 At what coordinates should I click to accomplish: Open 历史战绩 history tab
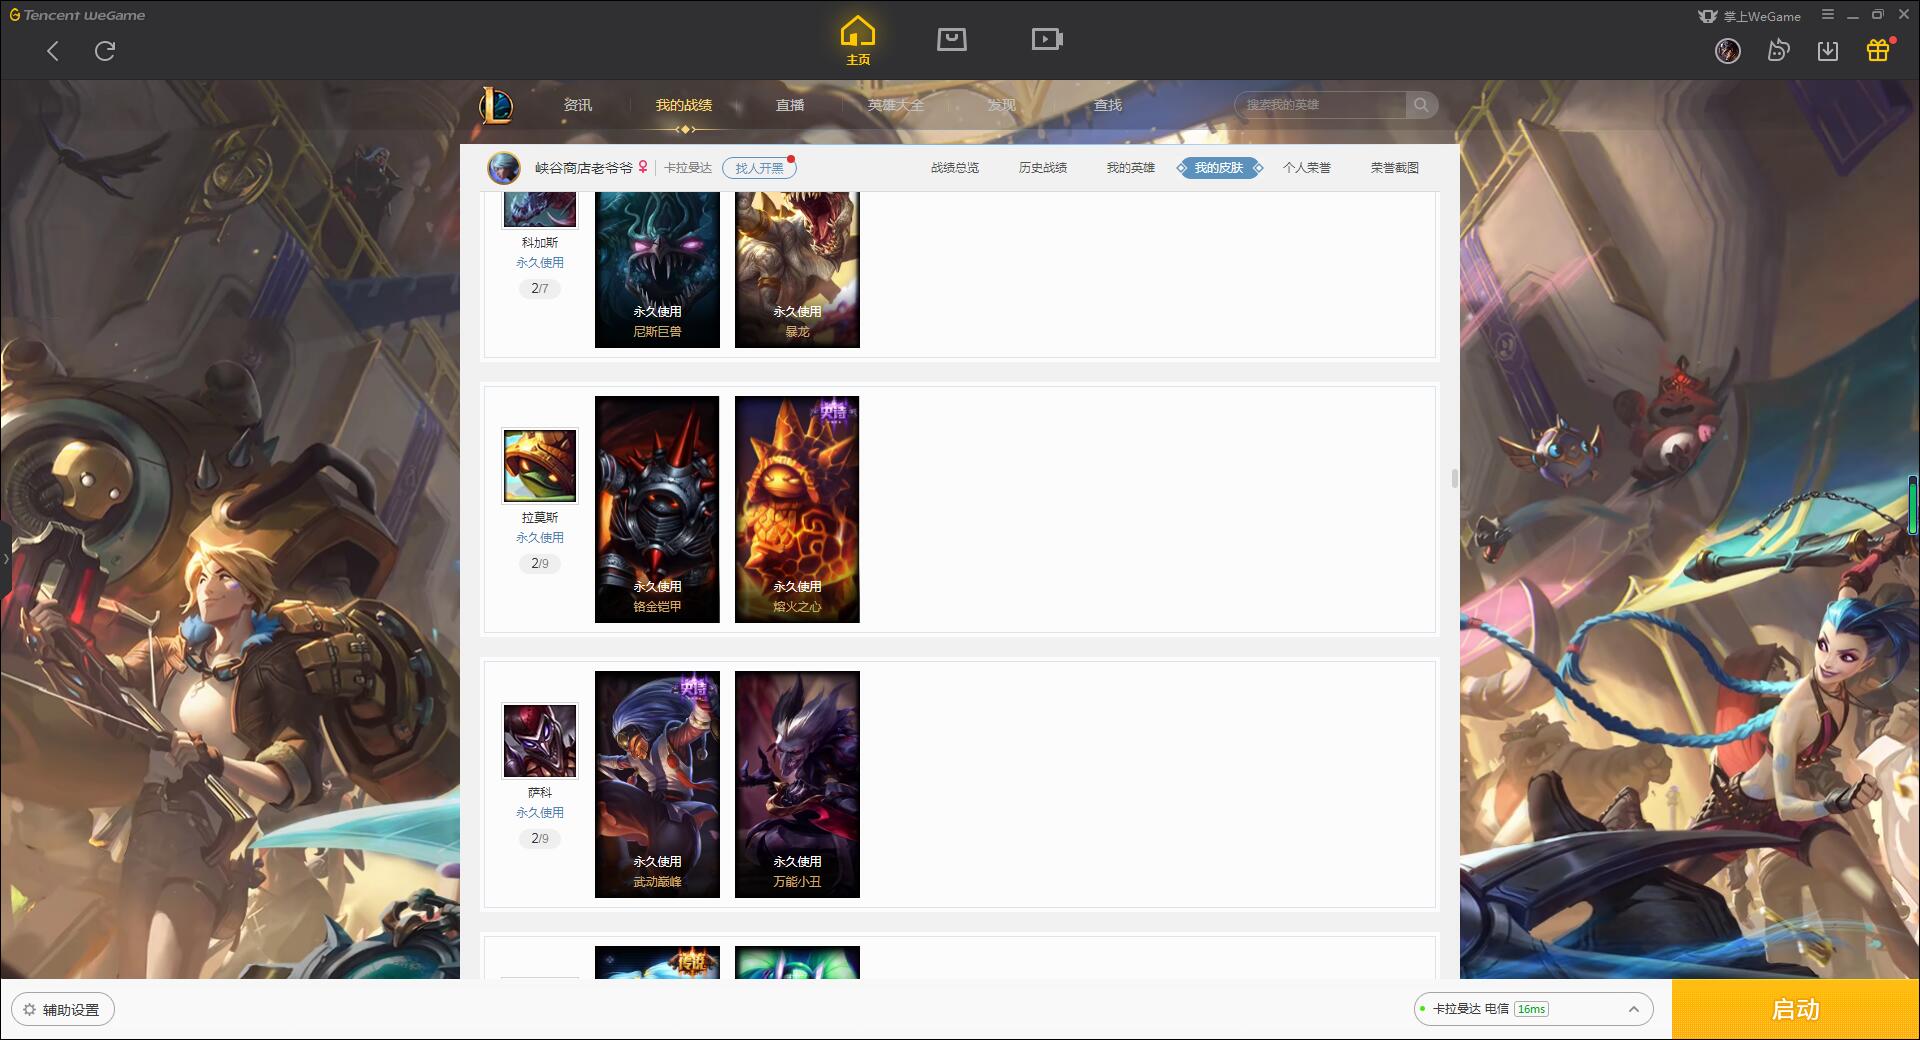coord(1043,168)
